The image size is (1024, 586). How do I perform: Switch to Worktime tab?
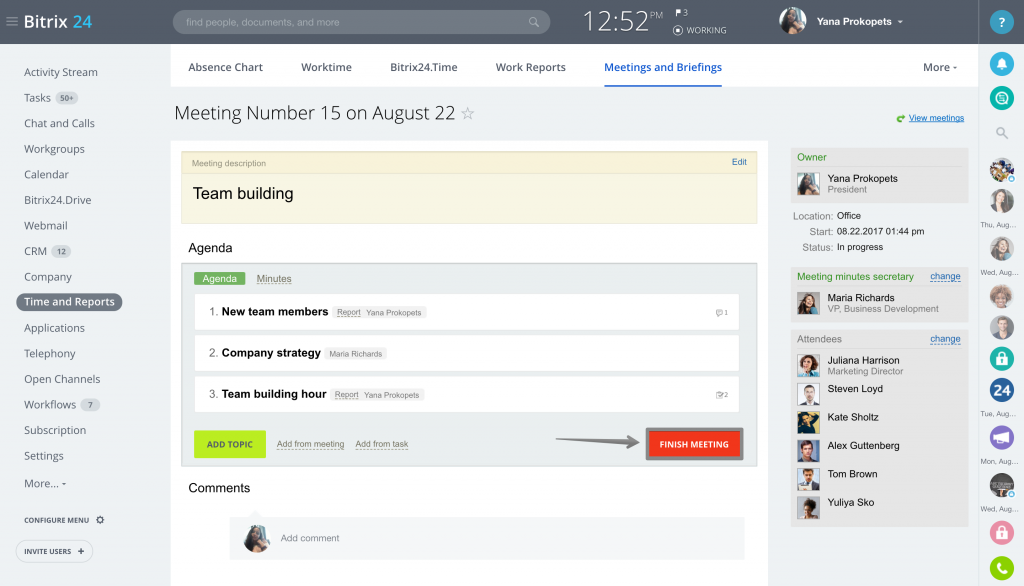coord(326,67)
